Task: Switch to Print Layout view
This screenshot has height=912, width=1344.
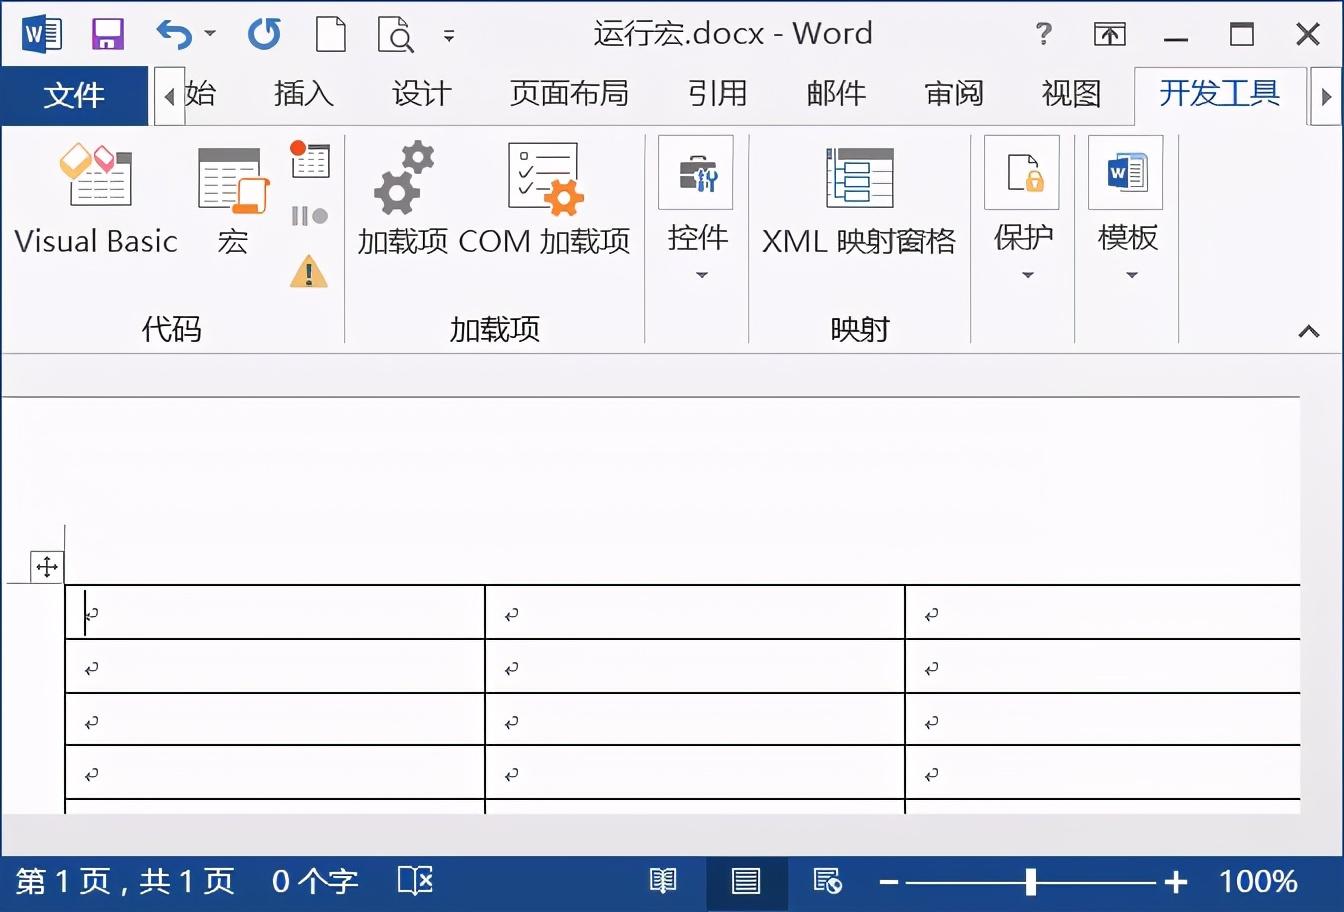Action: (746, 881)
